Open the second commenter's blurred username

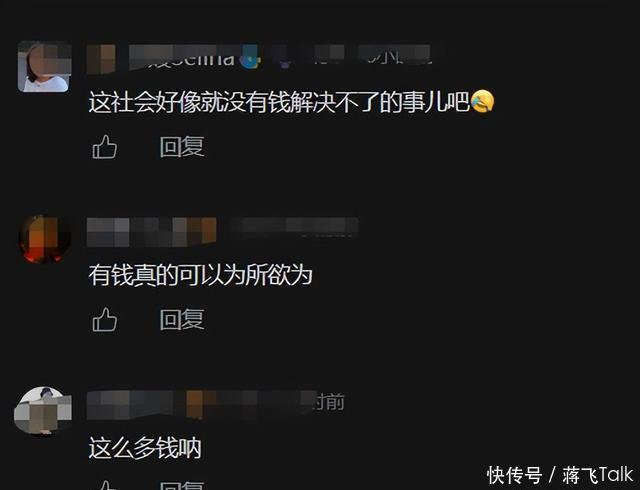pos(151,232)
